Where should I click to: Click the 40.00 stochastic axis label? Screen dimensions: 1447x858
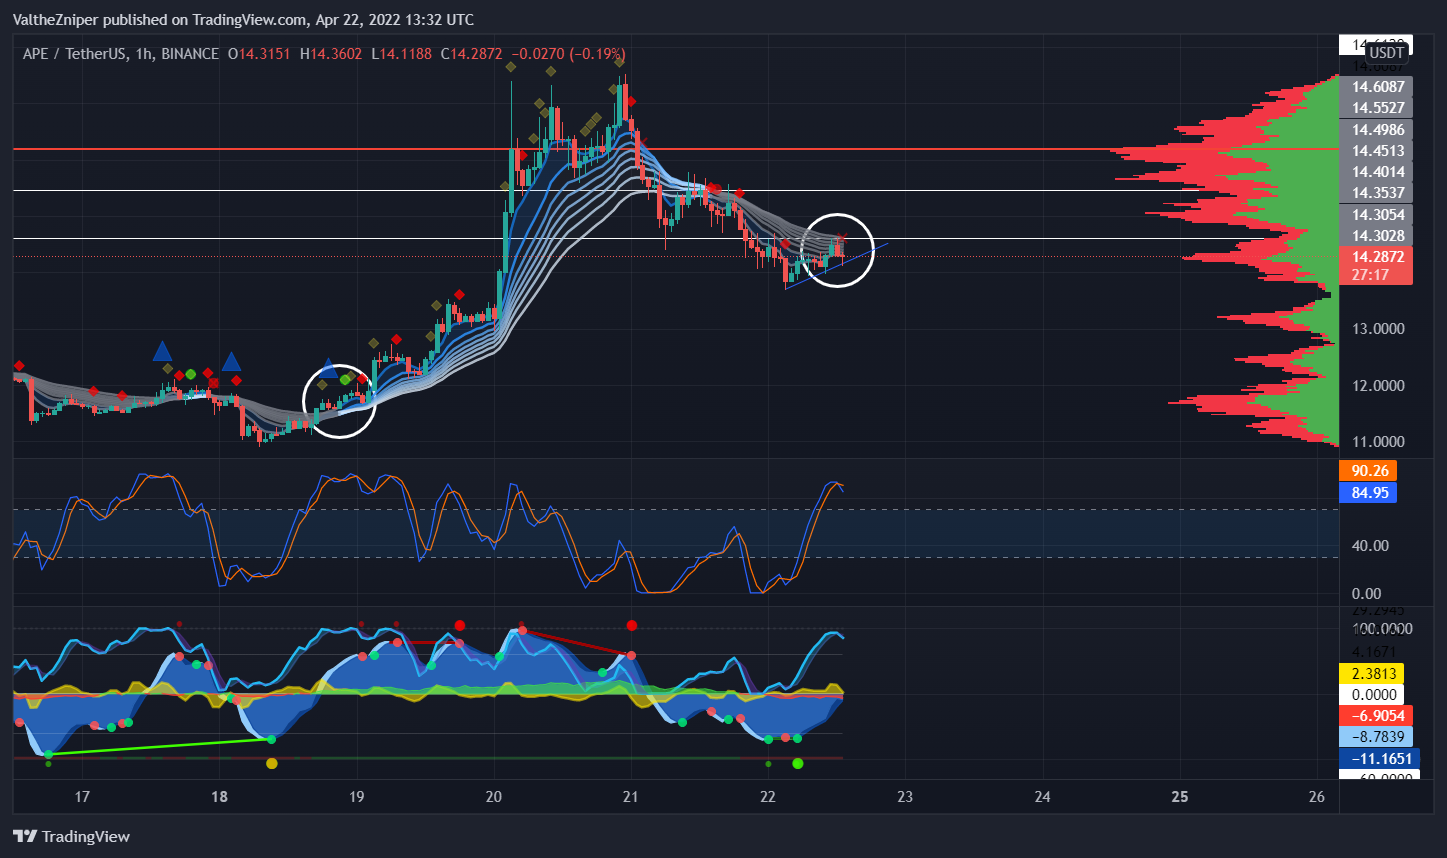coord(1370,546)
